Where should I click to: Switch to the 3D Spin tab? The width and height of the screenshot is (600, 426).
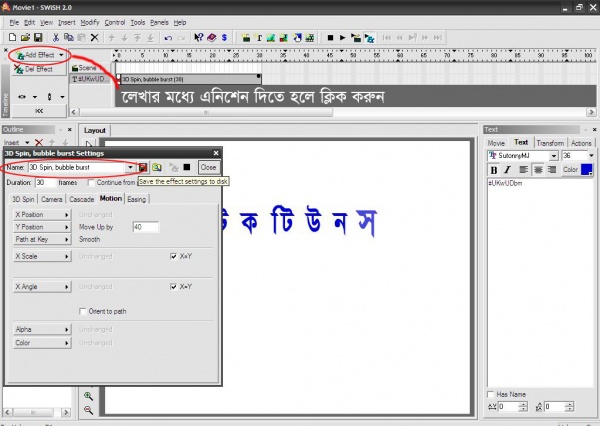point(23,199)
